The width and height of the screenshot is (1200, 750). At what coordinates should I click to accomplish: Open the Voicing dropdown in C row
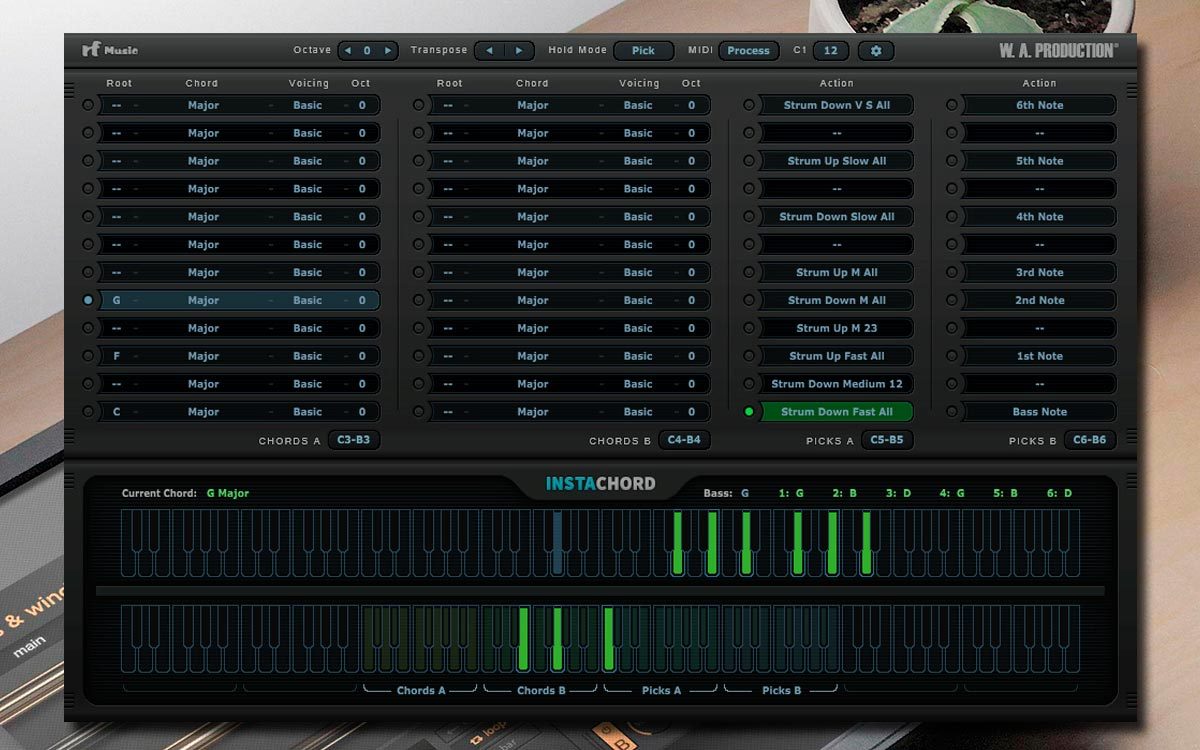(x=307, y=412)
